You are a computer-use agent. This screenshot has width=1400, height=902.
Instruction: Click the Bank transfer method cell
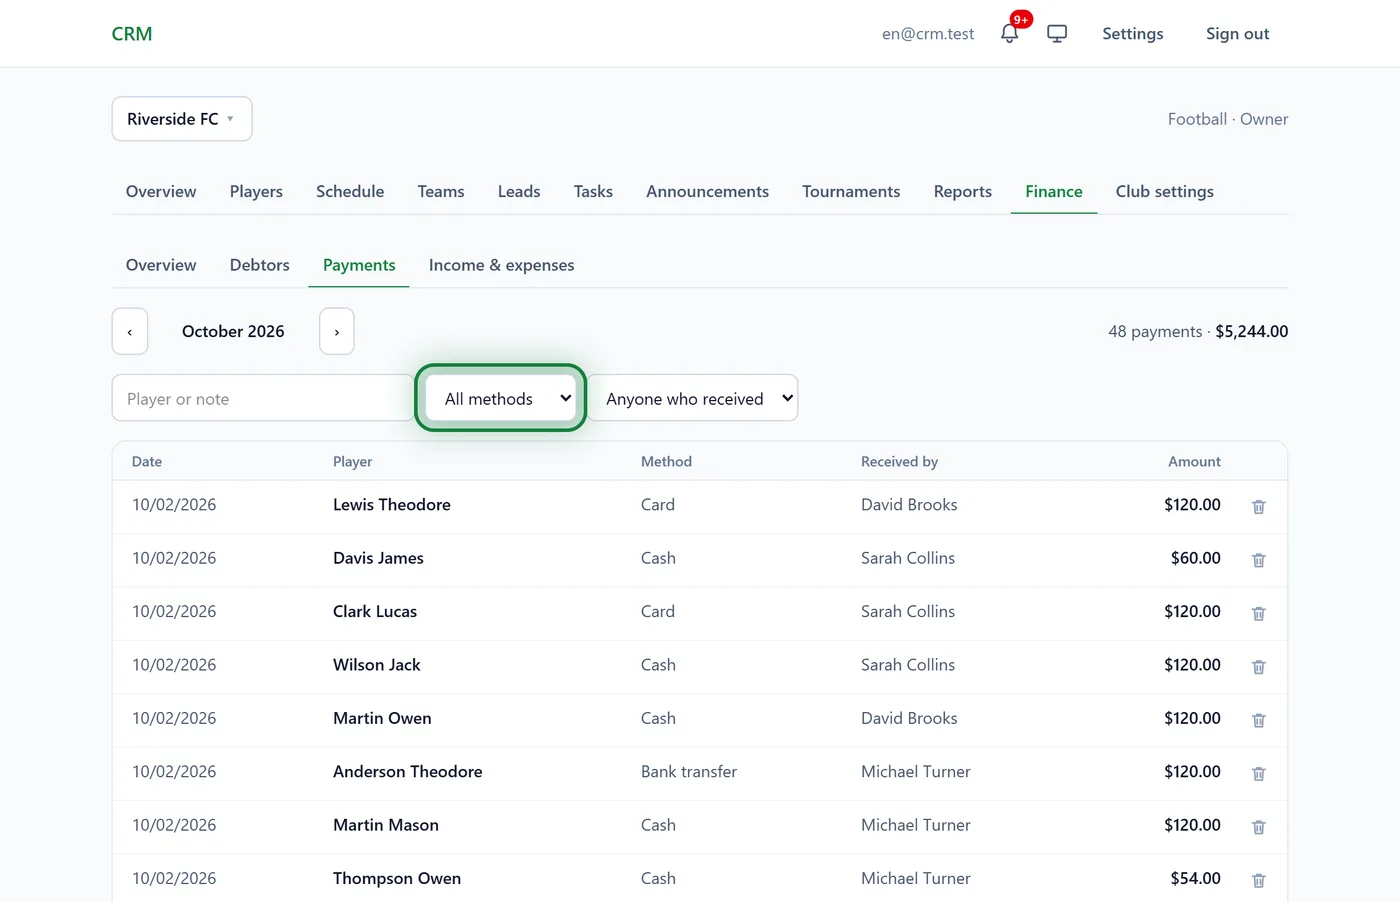689,772
